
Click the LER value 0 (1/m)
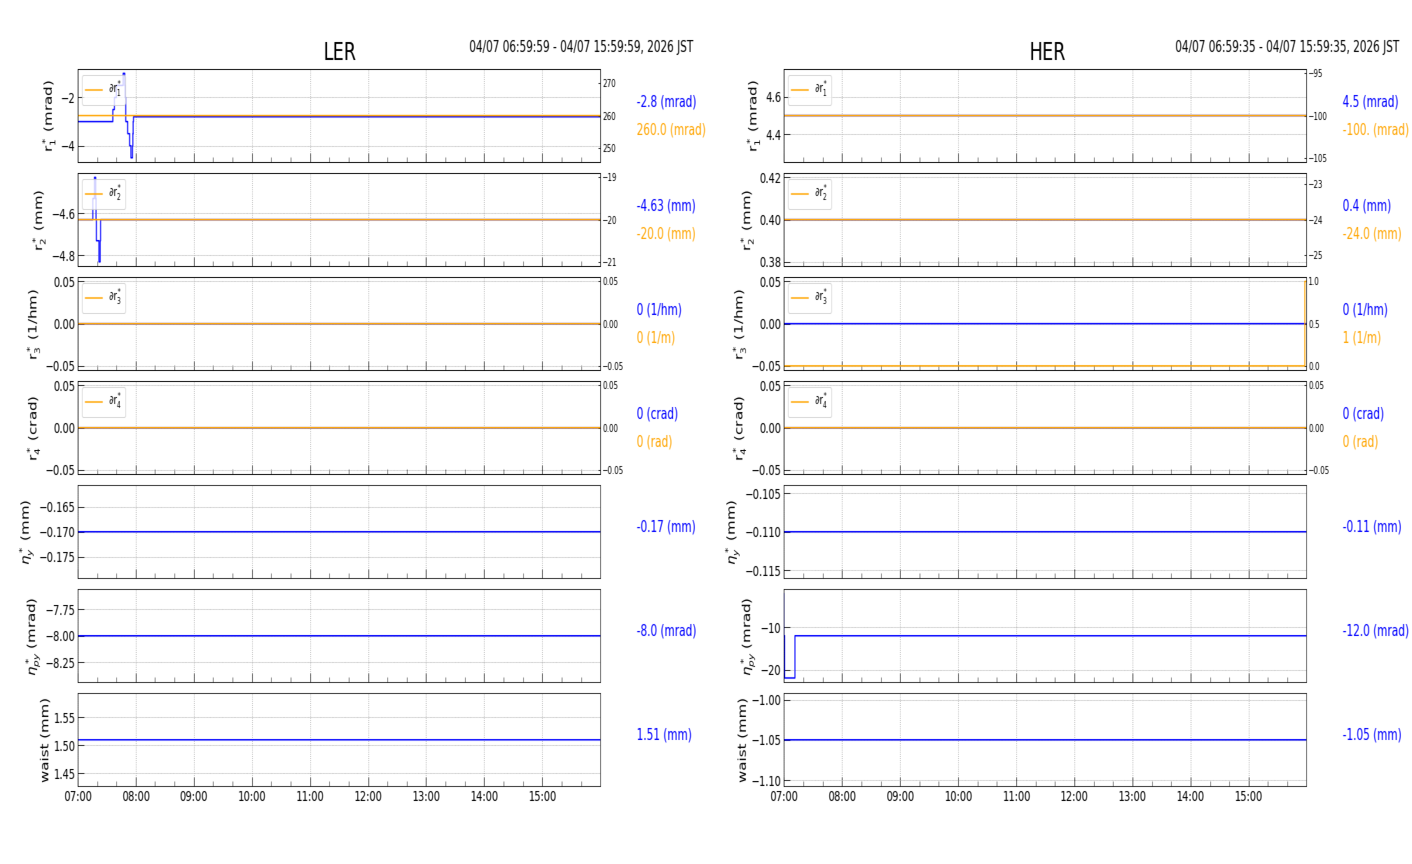[x=656, y=338]
